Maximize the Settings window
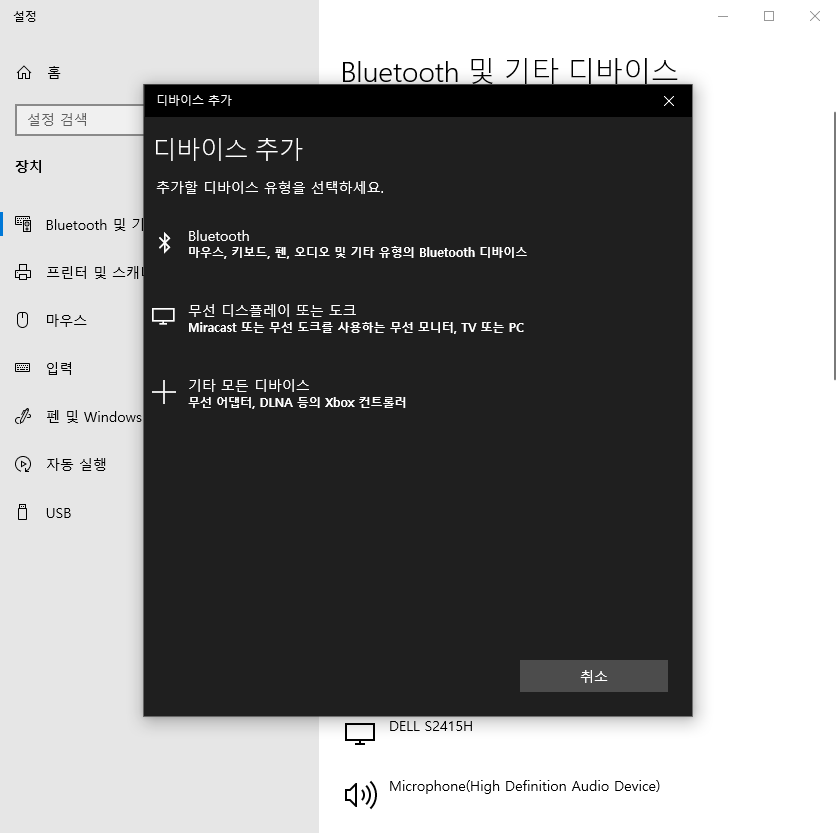 (x=769, y=17)
